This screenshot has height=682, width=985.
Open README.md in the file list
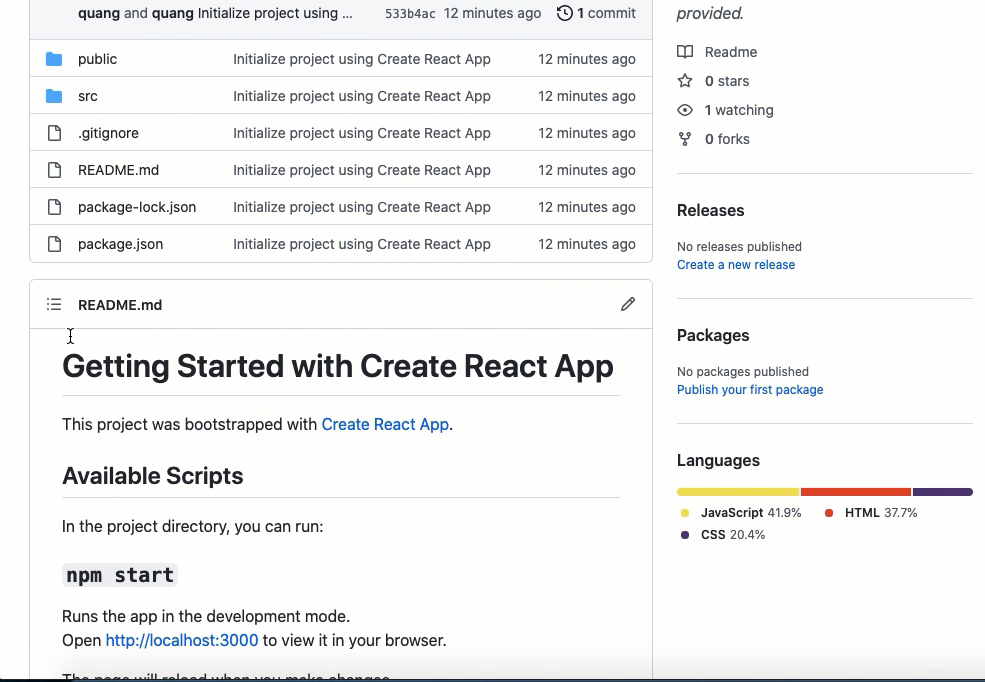[x=118, y=170]
